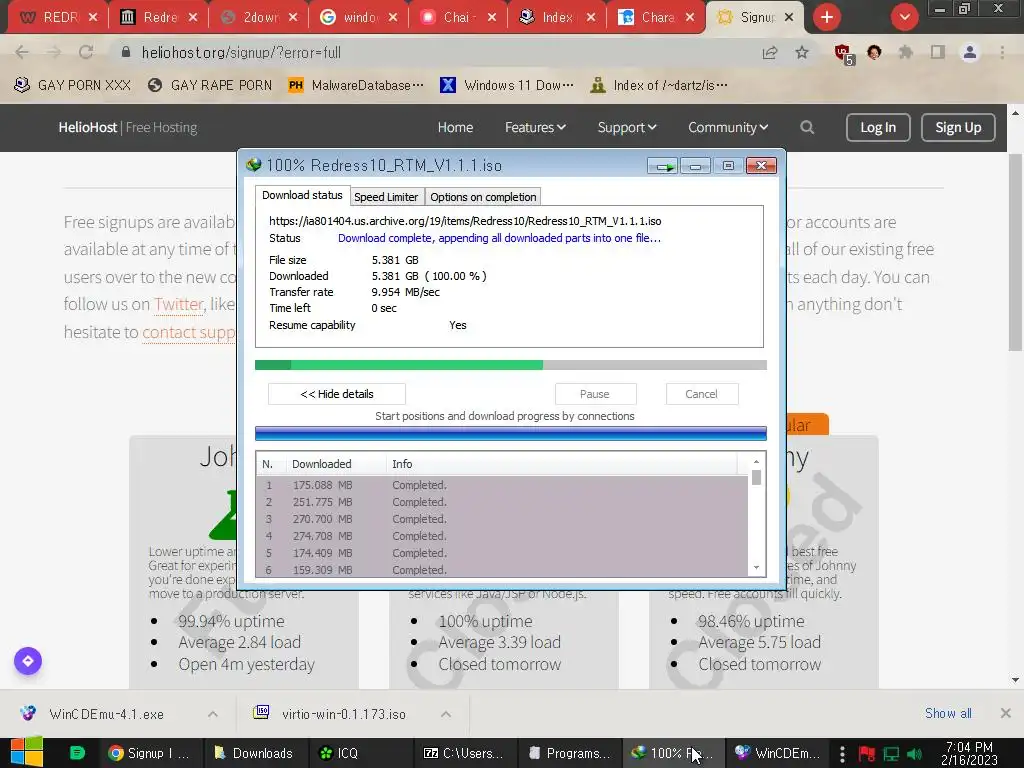Click the purple floating widget icon
Screen dimensions: 1024x768
click(x=28, y=661)
